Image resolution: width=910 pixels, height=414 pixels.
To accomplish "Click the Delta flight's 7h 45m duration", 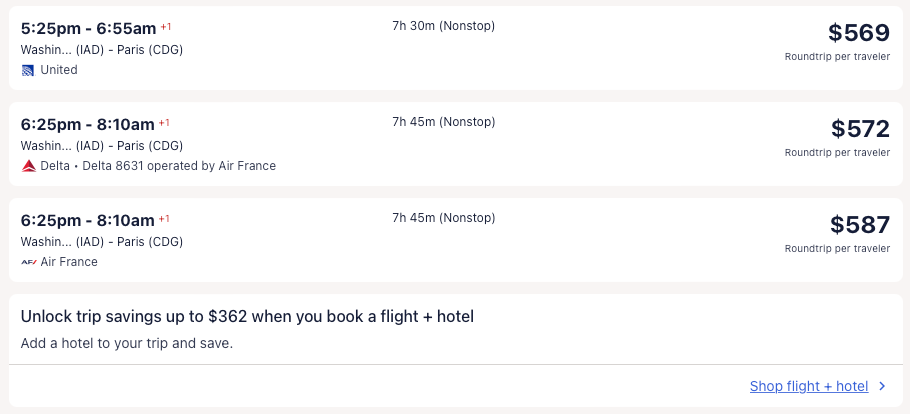I will pyautogui.click(x=443, y=122).
